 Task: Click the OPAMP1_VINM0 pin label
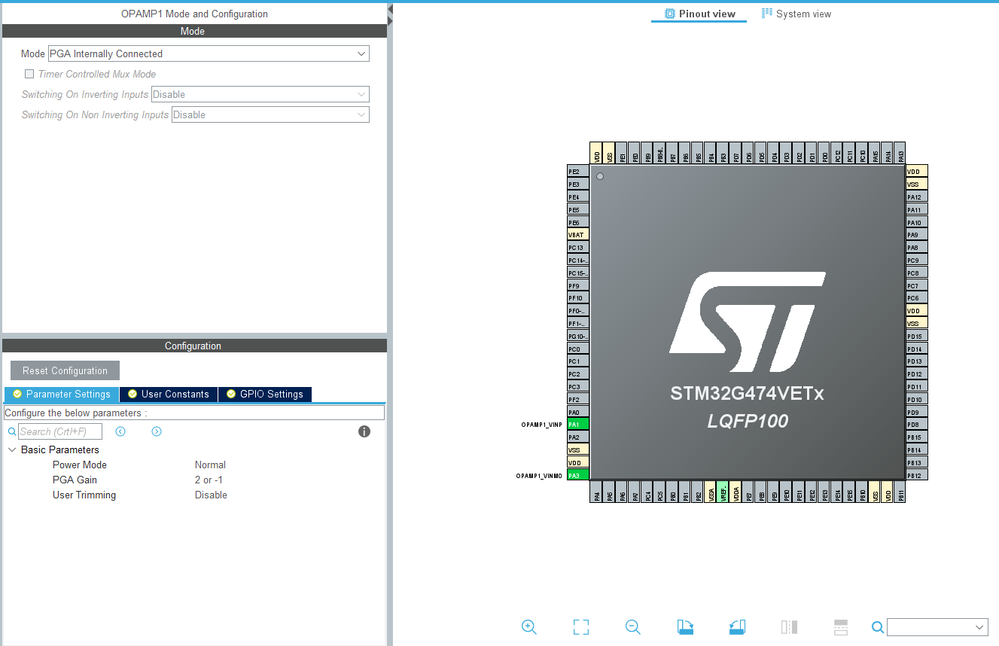539,476
